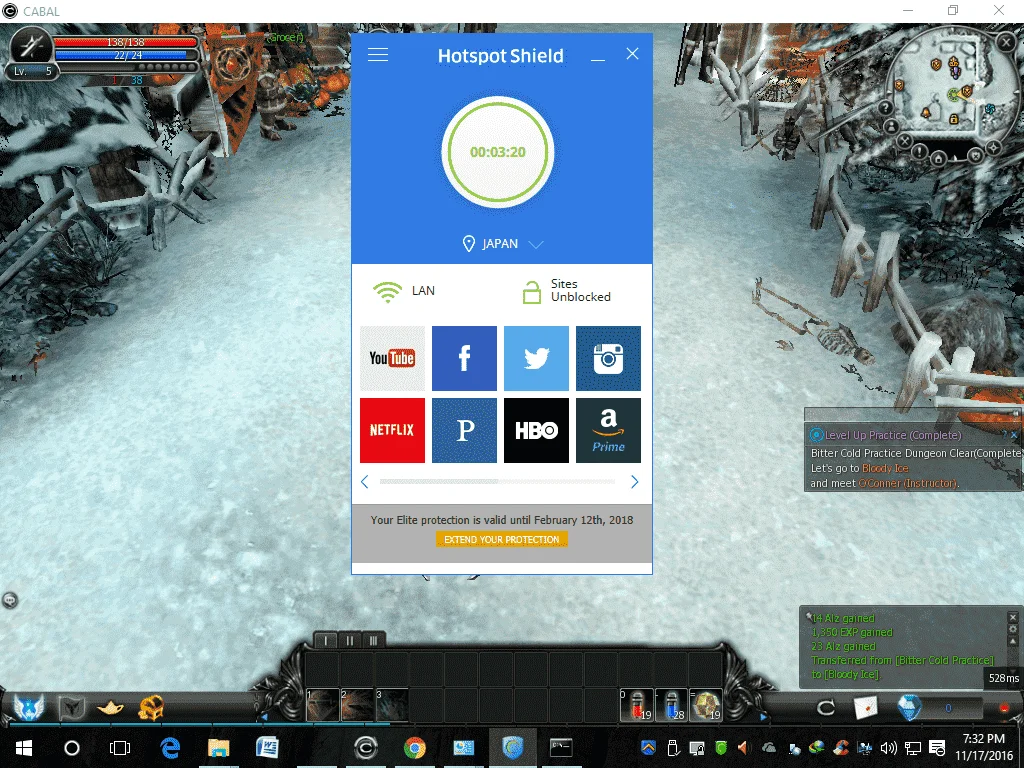
Task: Click the sites list scrollbar
Action: tap(498, 481)
